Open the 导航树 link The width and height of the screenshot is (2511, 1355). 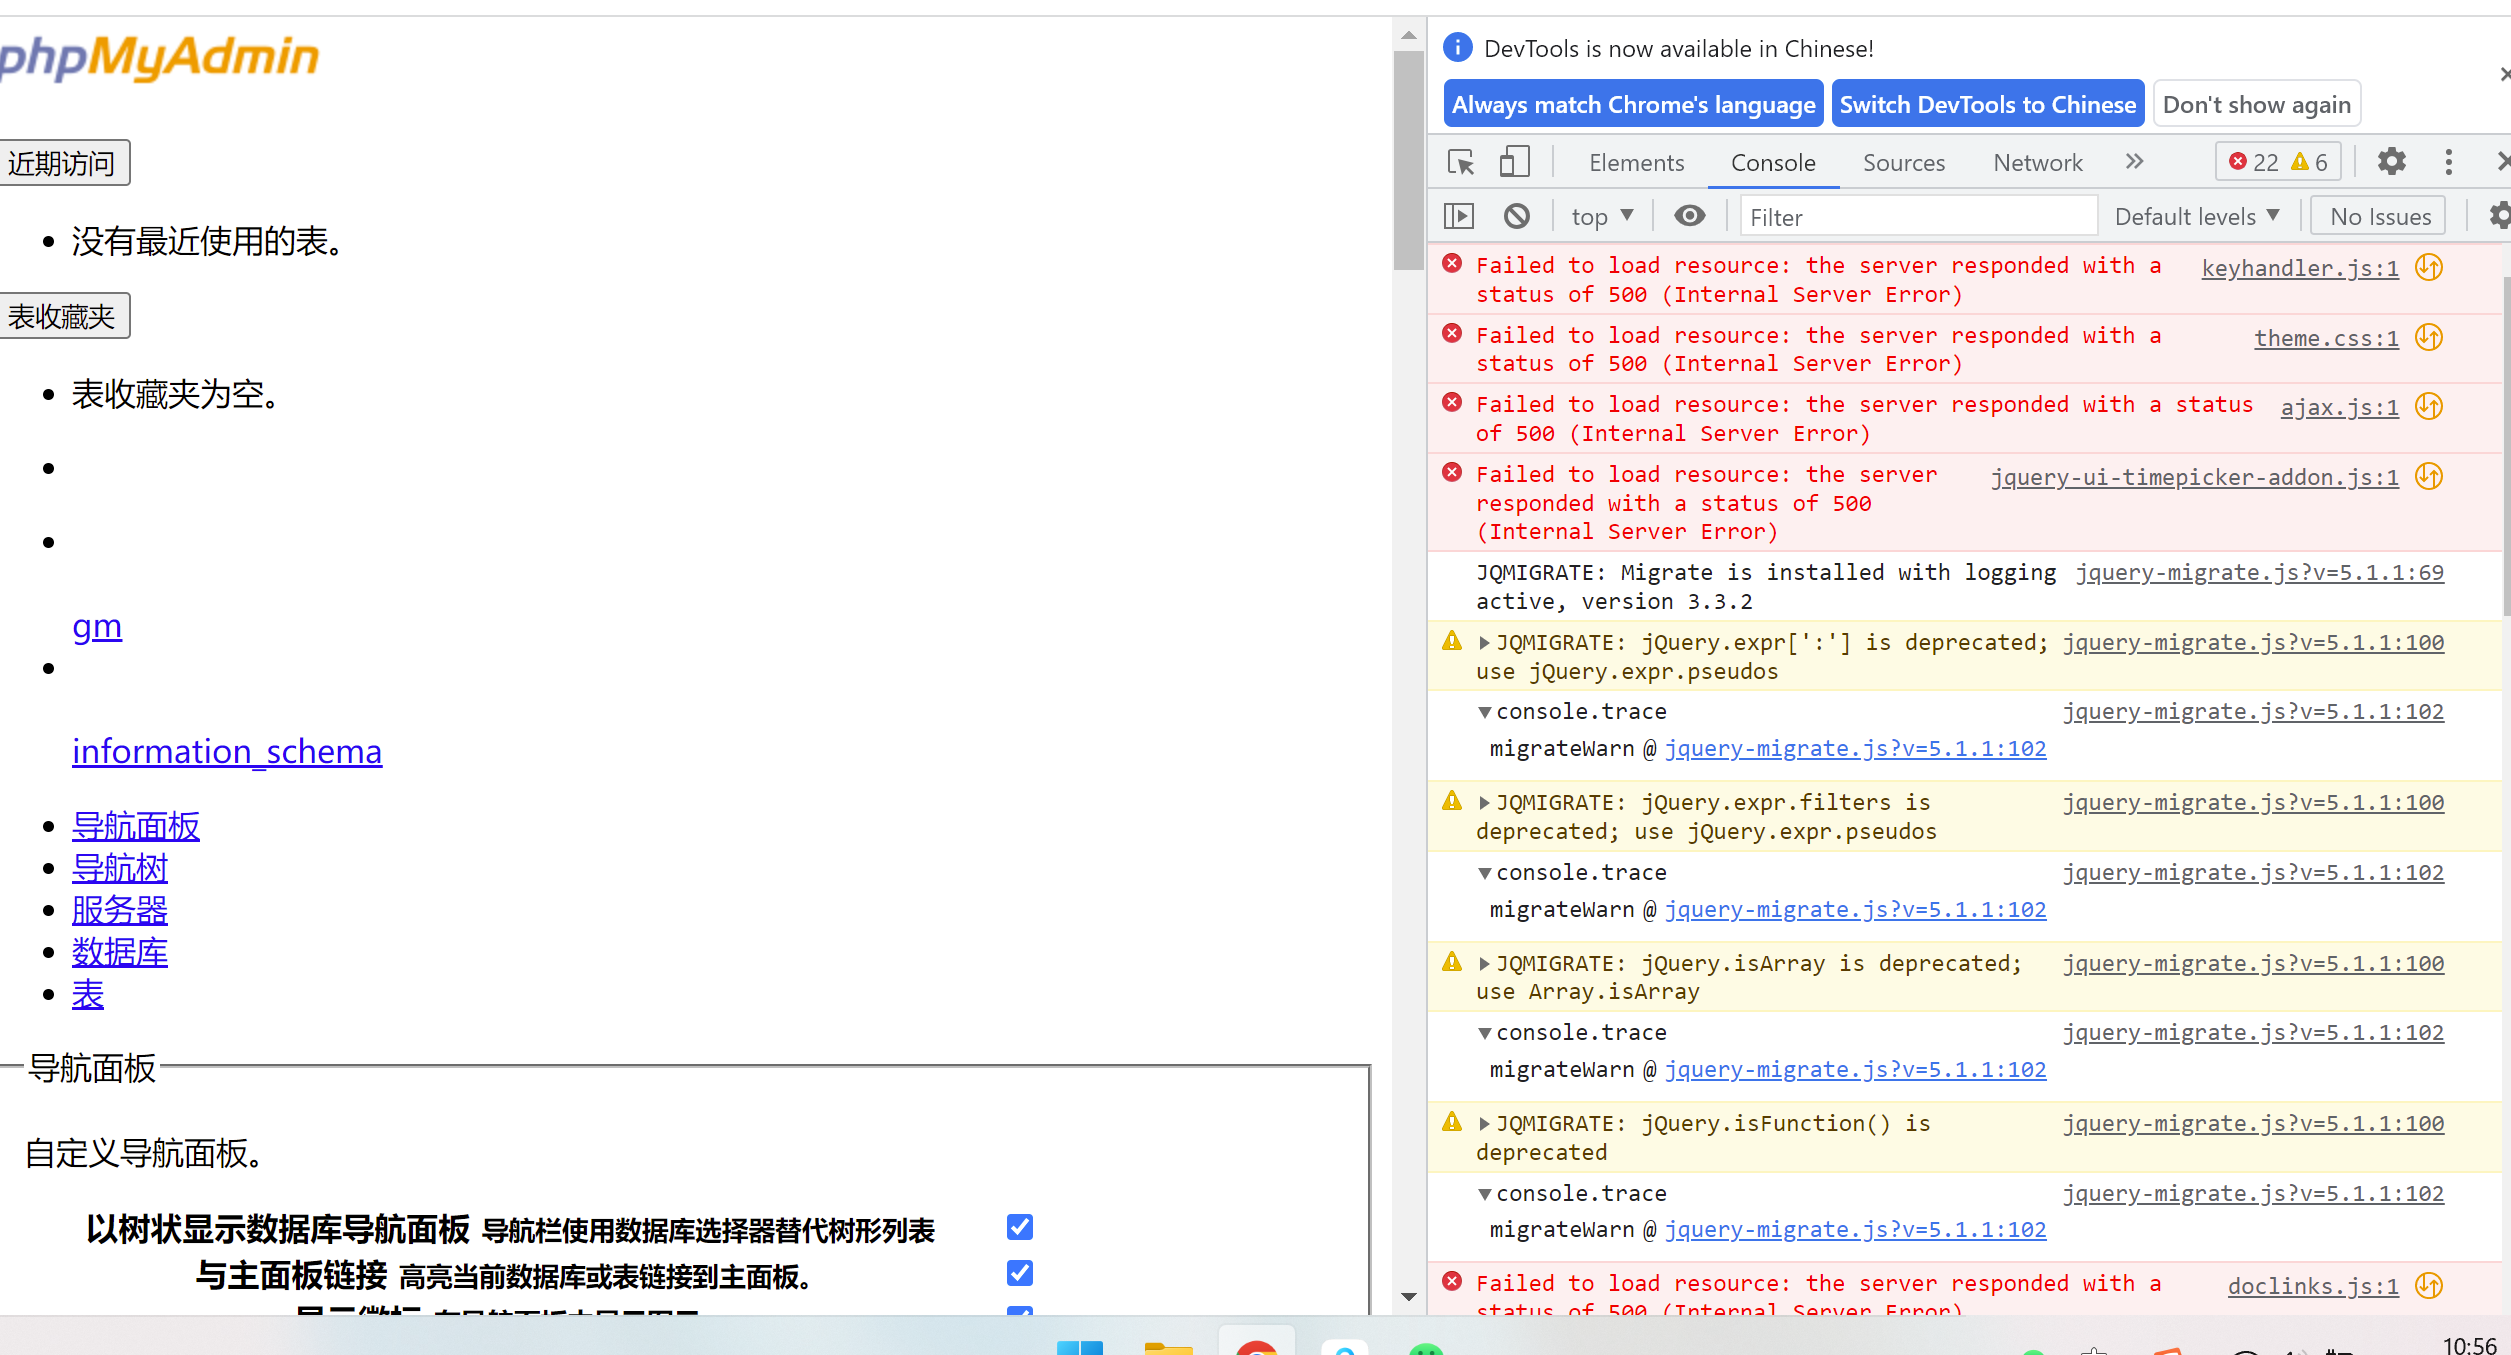point(120,868)
